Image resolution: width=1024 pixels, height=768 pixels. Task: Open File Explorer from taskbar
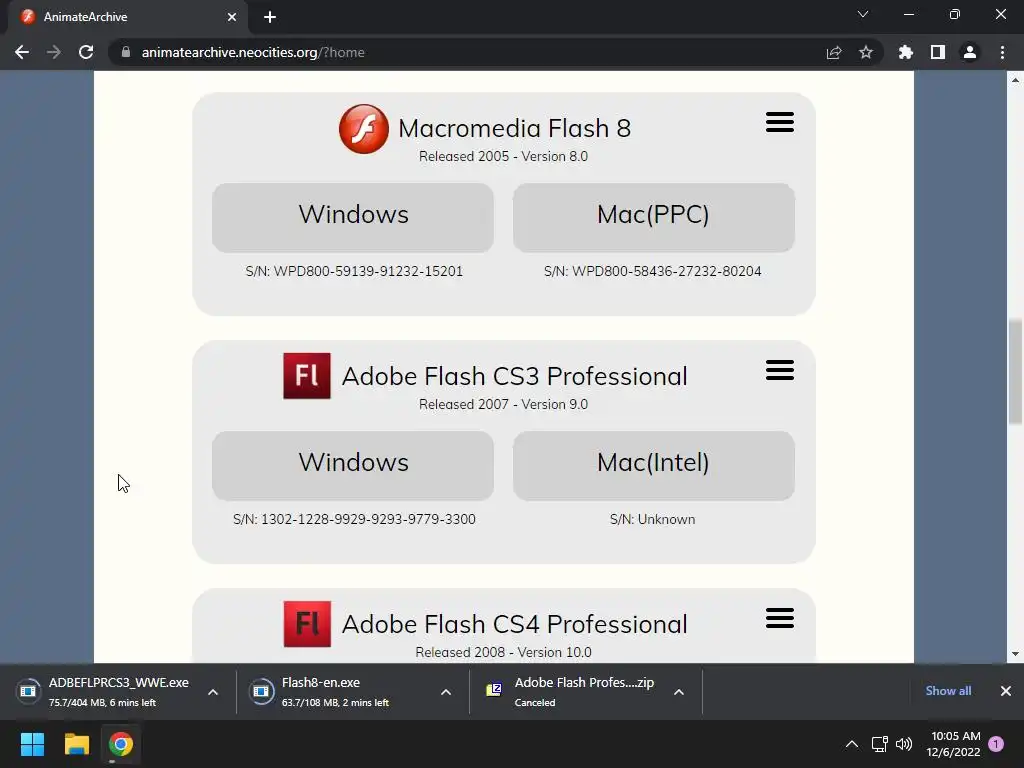(76, 744)
